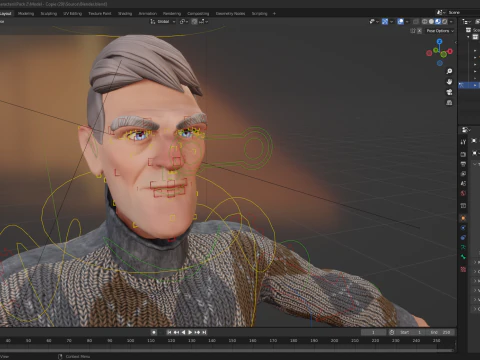480x360 pixels.
Task: Open the Render properties tab
Action: tap(463, 154)
